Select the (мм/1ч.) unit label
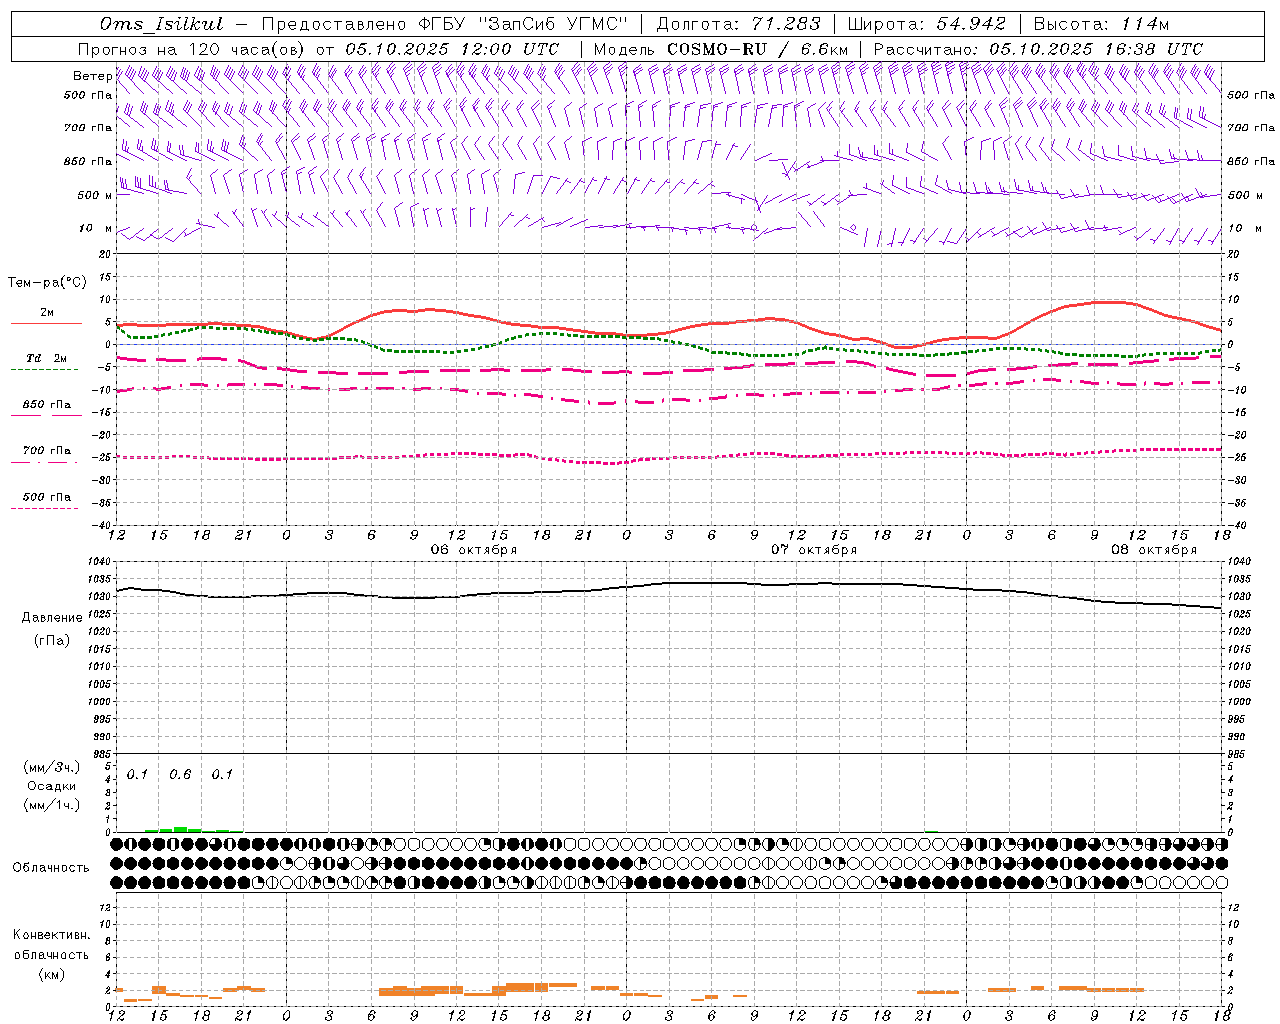 pos(51,805)
